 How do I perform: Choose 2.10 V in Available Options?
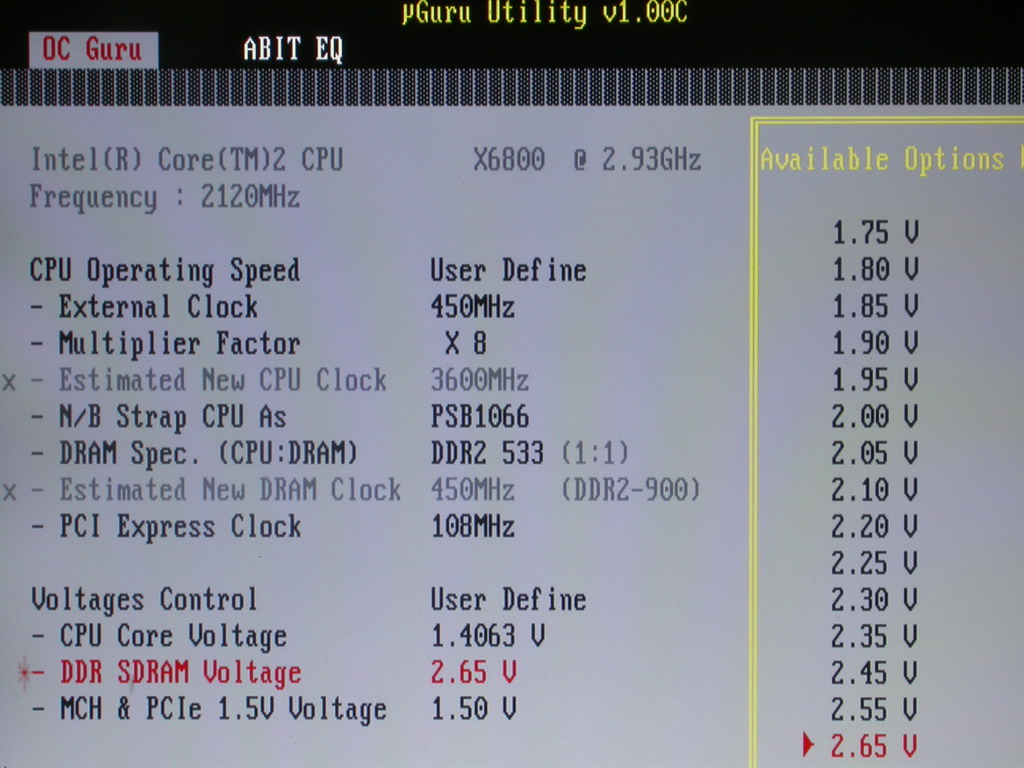(875, 489)
